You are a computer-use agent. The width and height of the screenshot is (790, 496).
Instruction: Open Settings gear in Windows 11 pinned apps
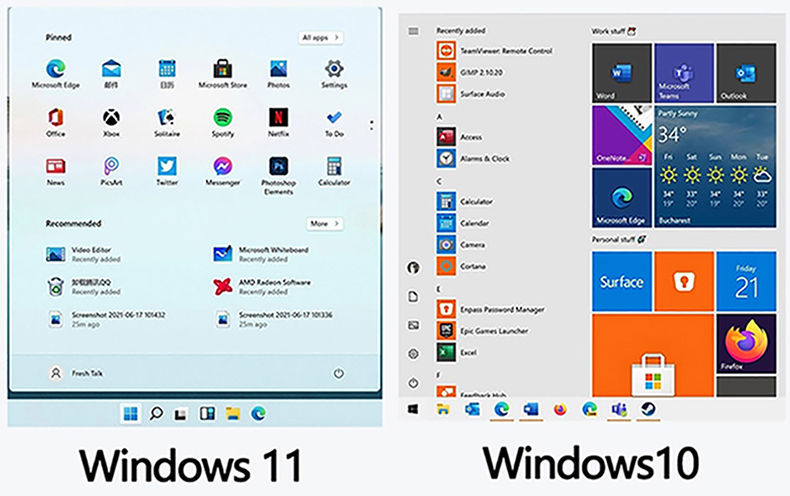(334, 74)
